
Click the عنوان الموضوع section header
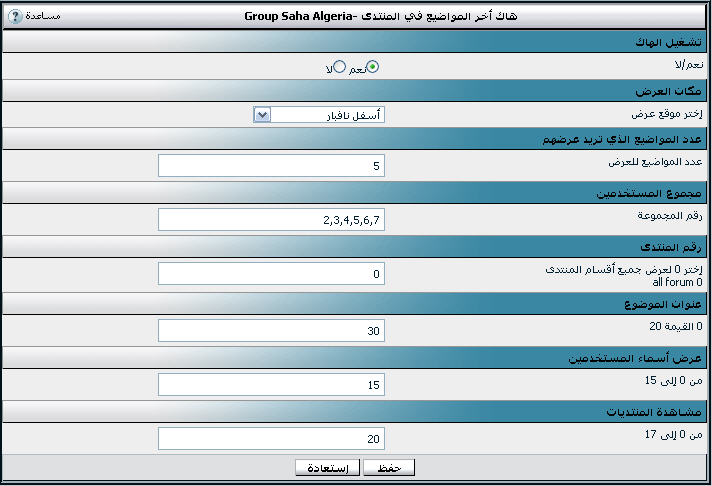(x=356, y=304)
